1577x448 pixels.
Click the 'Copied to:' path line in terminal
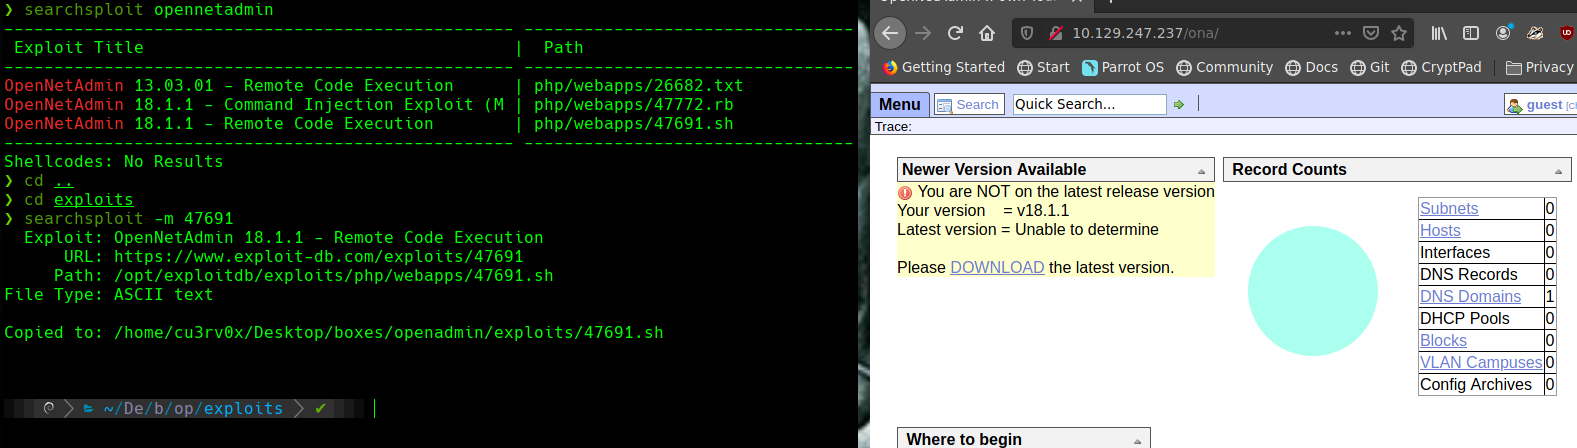(334, 332)
